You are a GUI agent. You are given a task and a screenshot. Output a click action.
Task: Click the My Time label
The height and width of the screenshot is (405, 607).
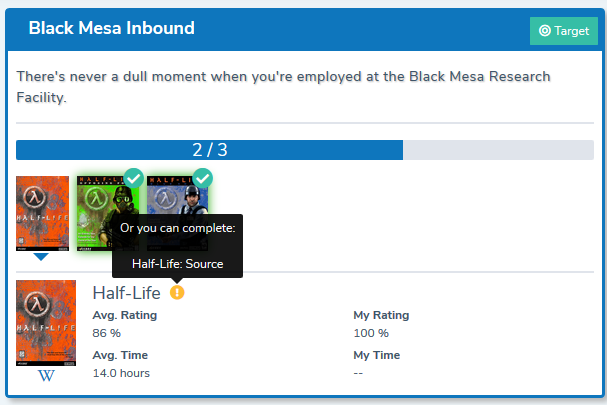[x=377, y=355]
